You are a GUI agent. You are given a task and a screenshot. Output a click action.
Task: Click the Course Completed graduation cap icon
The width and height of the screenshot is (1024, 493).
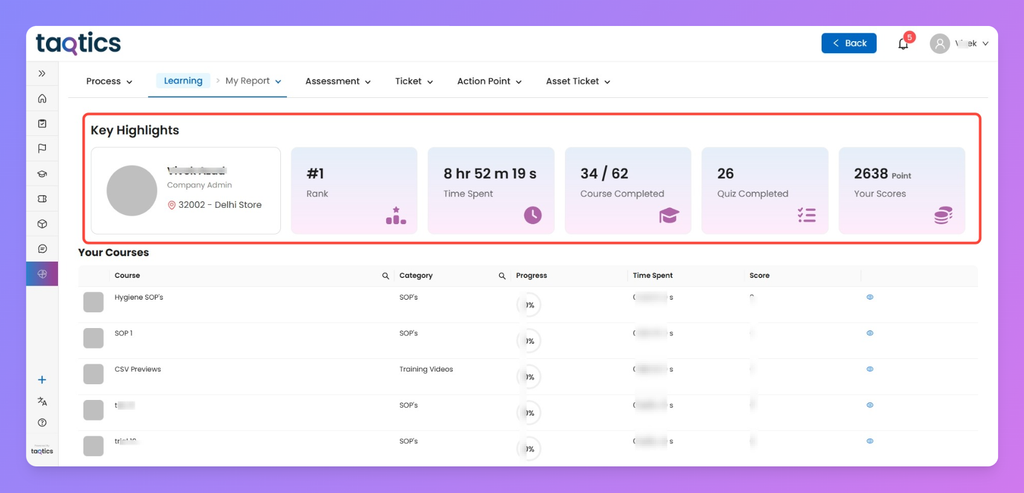pos(669,215)
